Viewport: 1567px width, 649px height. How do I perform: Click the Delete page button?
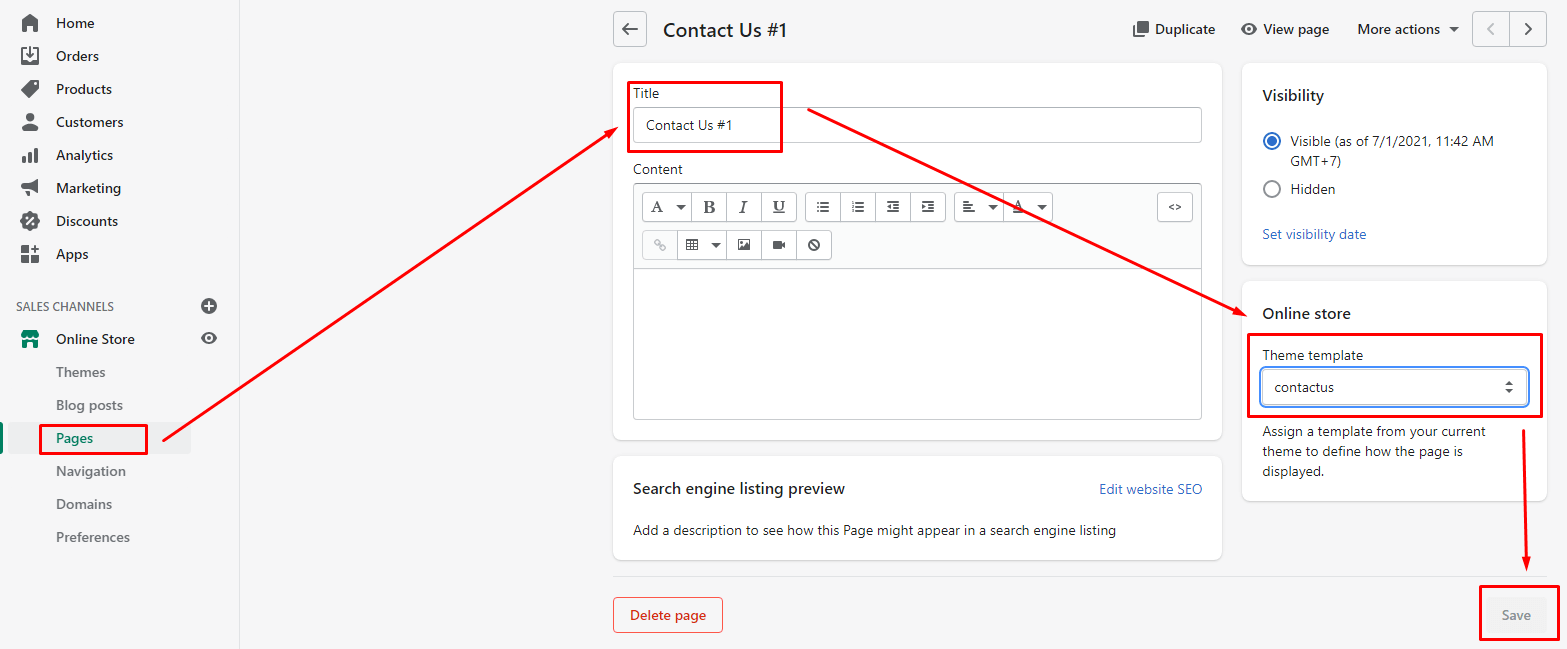(x=667, y=615)
